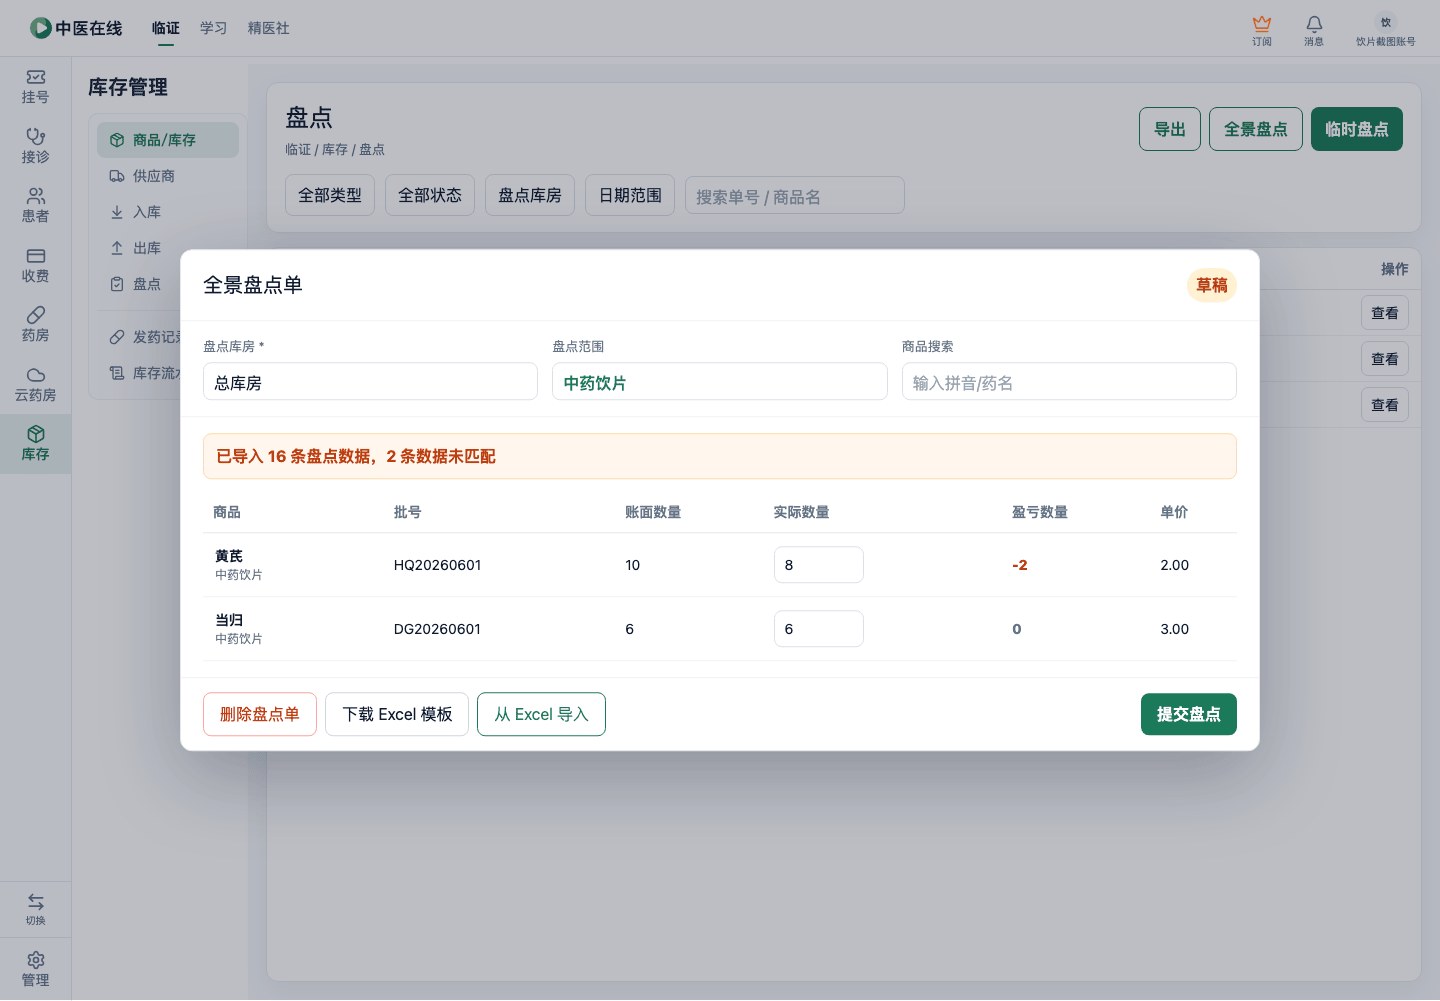Click the 盈亏数量 column header
The image size is (1440, 1001).
click(x=1040, y=512)
